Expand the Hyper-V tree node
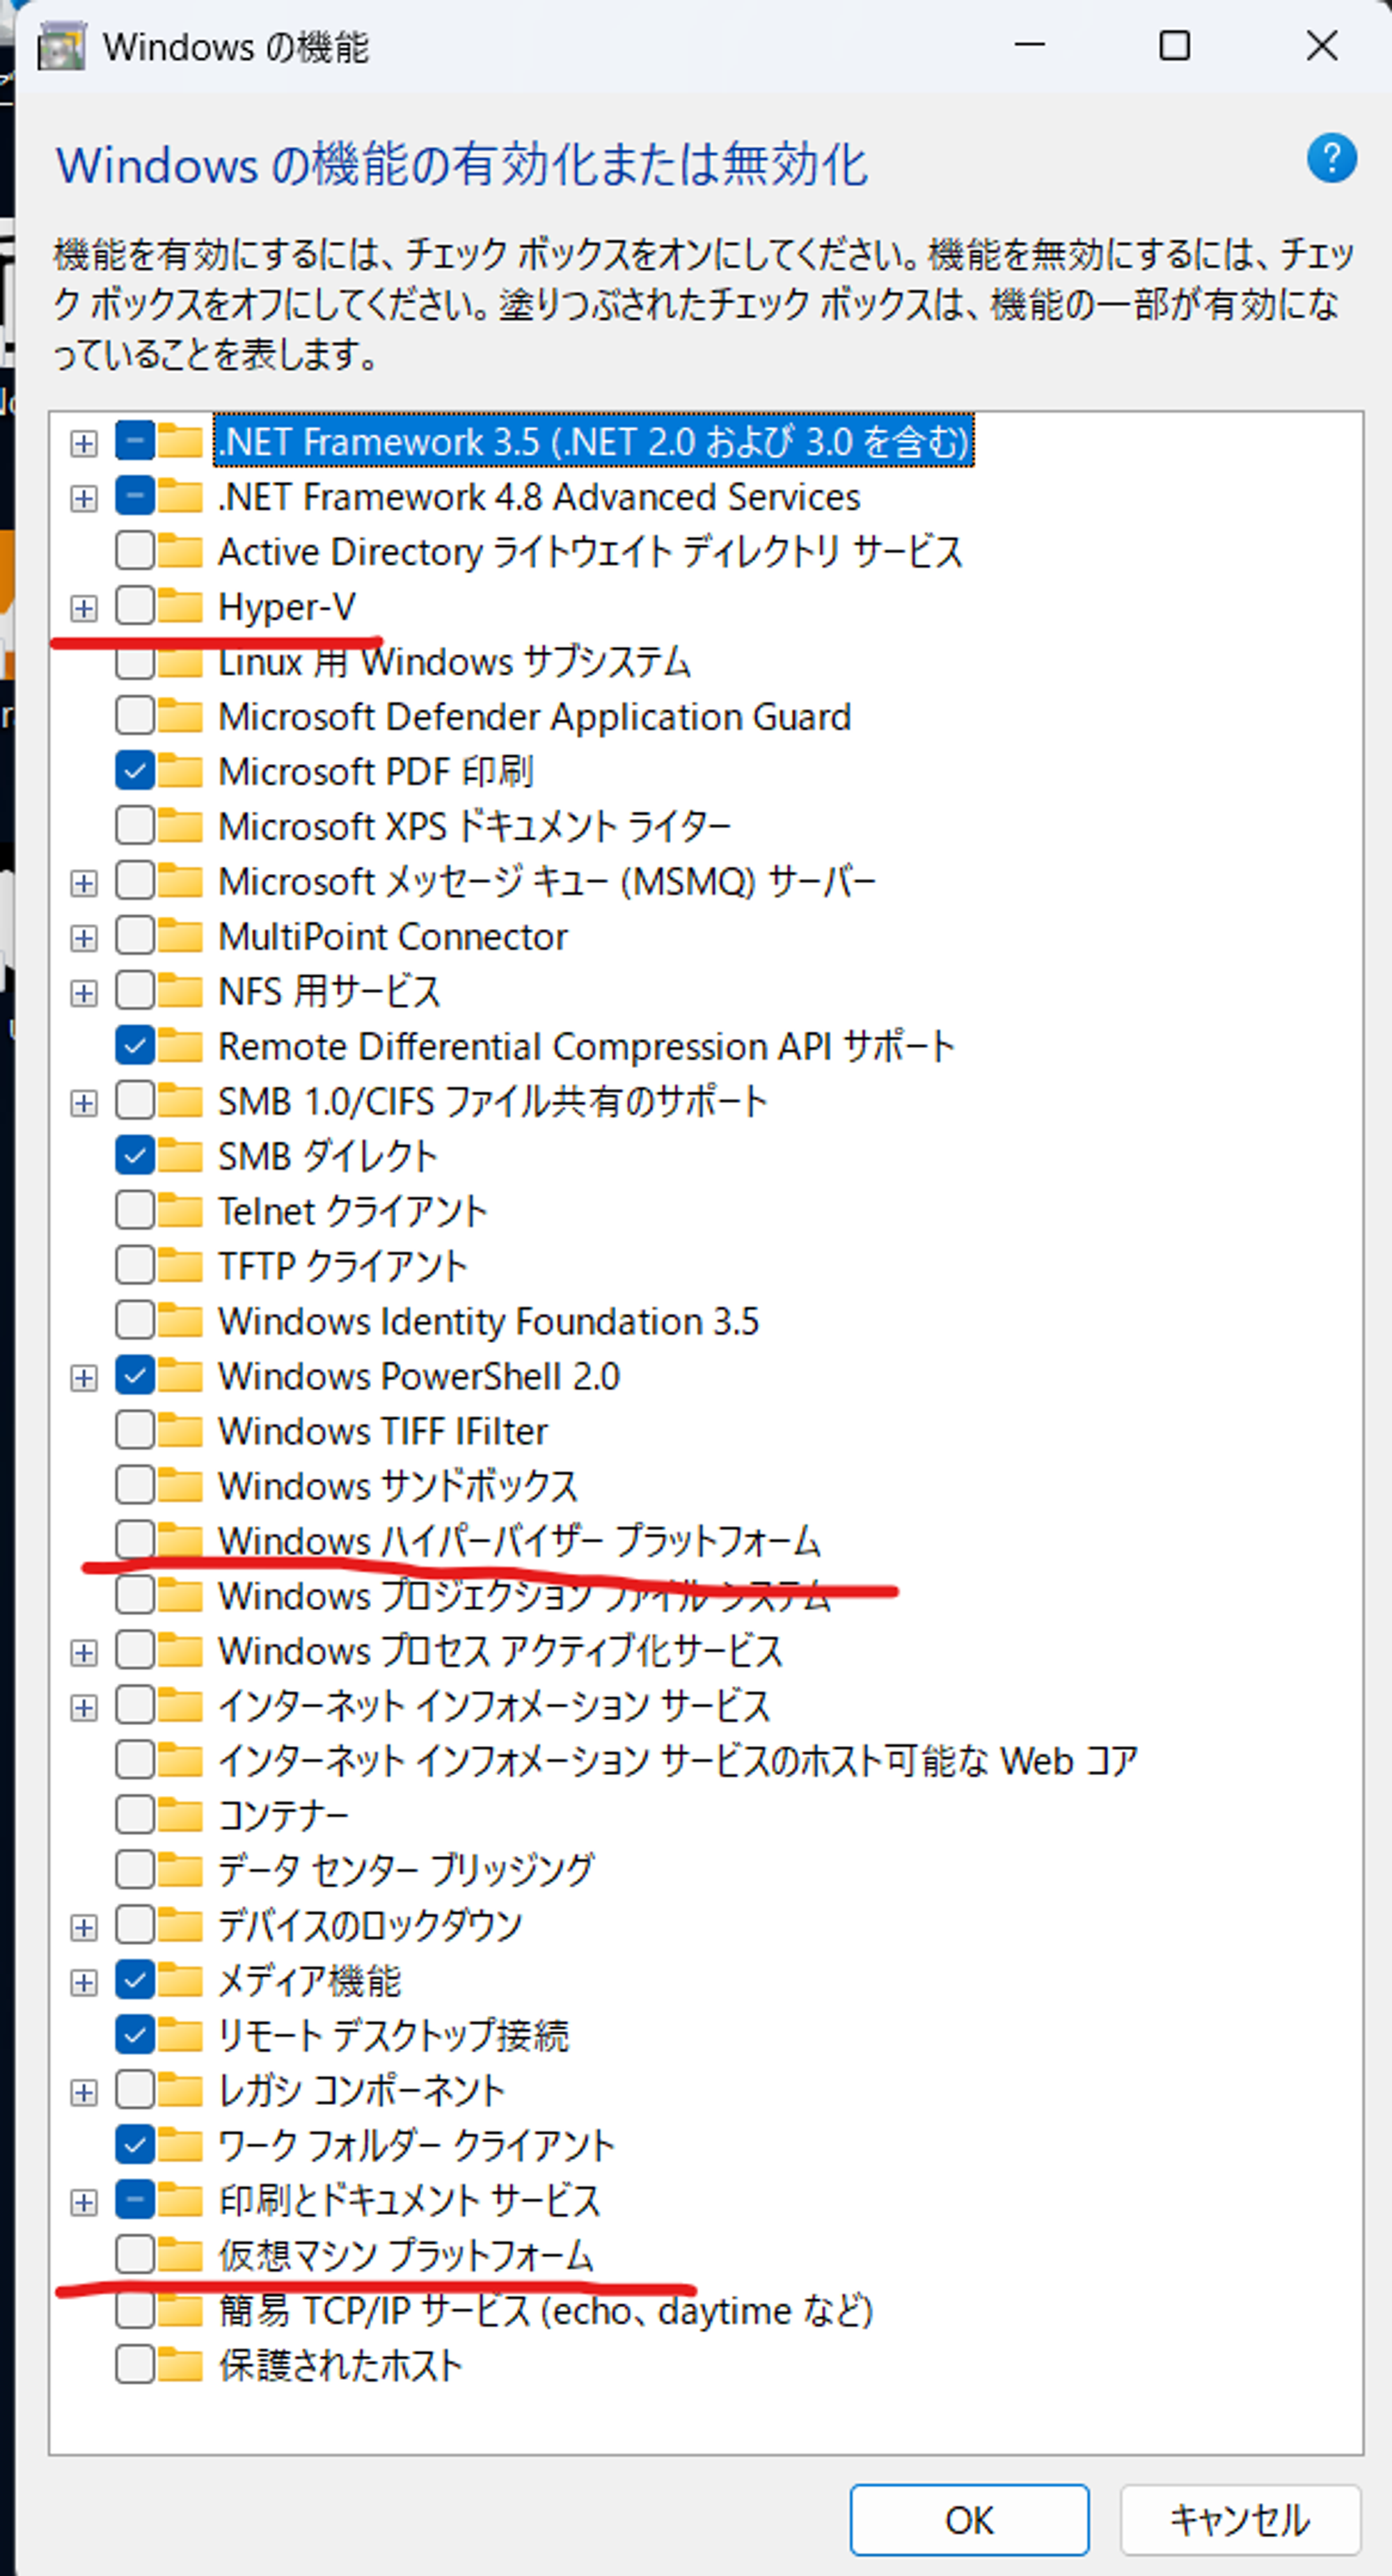Screen dimensions: 1392x2576 (84, 608)
